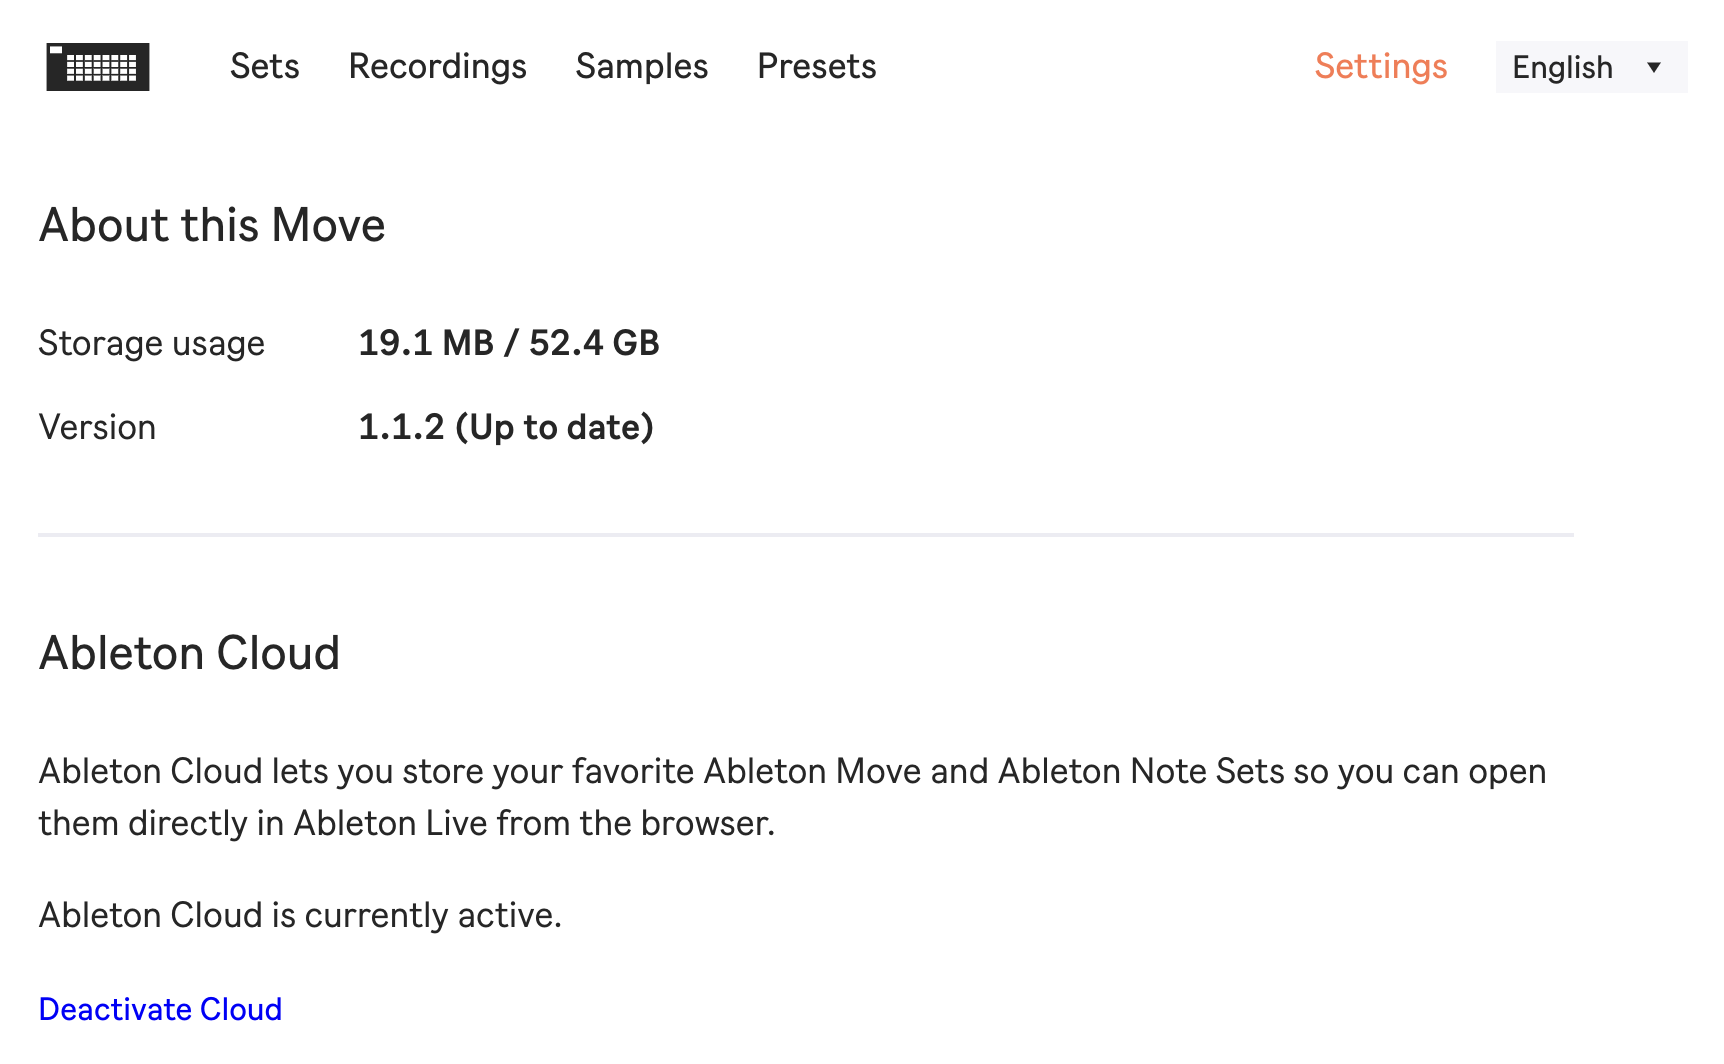Select the 19.1 MB / 52.4 GB value
The width and height of the screenshot is (1724, 1064).
tap(509, 343)
